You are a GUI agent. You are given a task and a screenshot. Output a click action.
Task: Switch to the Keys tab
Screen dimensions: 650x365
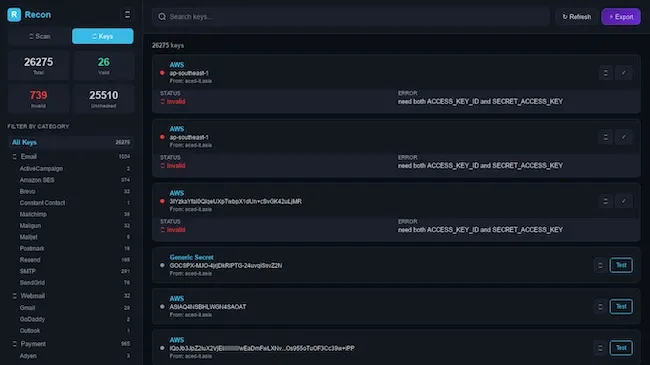tap(102, 36)
